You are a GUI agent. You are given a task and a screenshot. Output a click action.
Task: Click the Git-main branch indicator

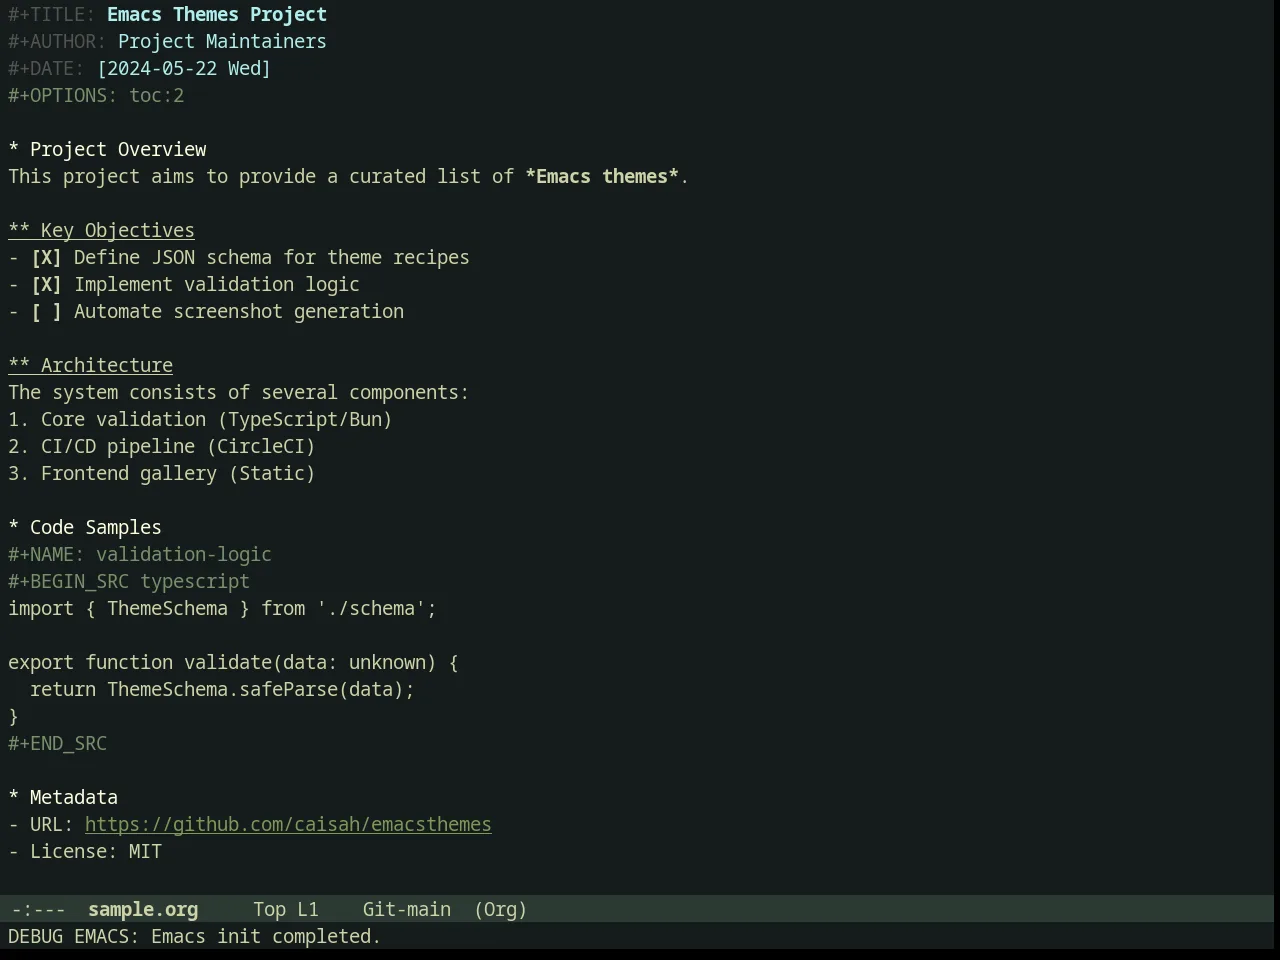[406, 910]
